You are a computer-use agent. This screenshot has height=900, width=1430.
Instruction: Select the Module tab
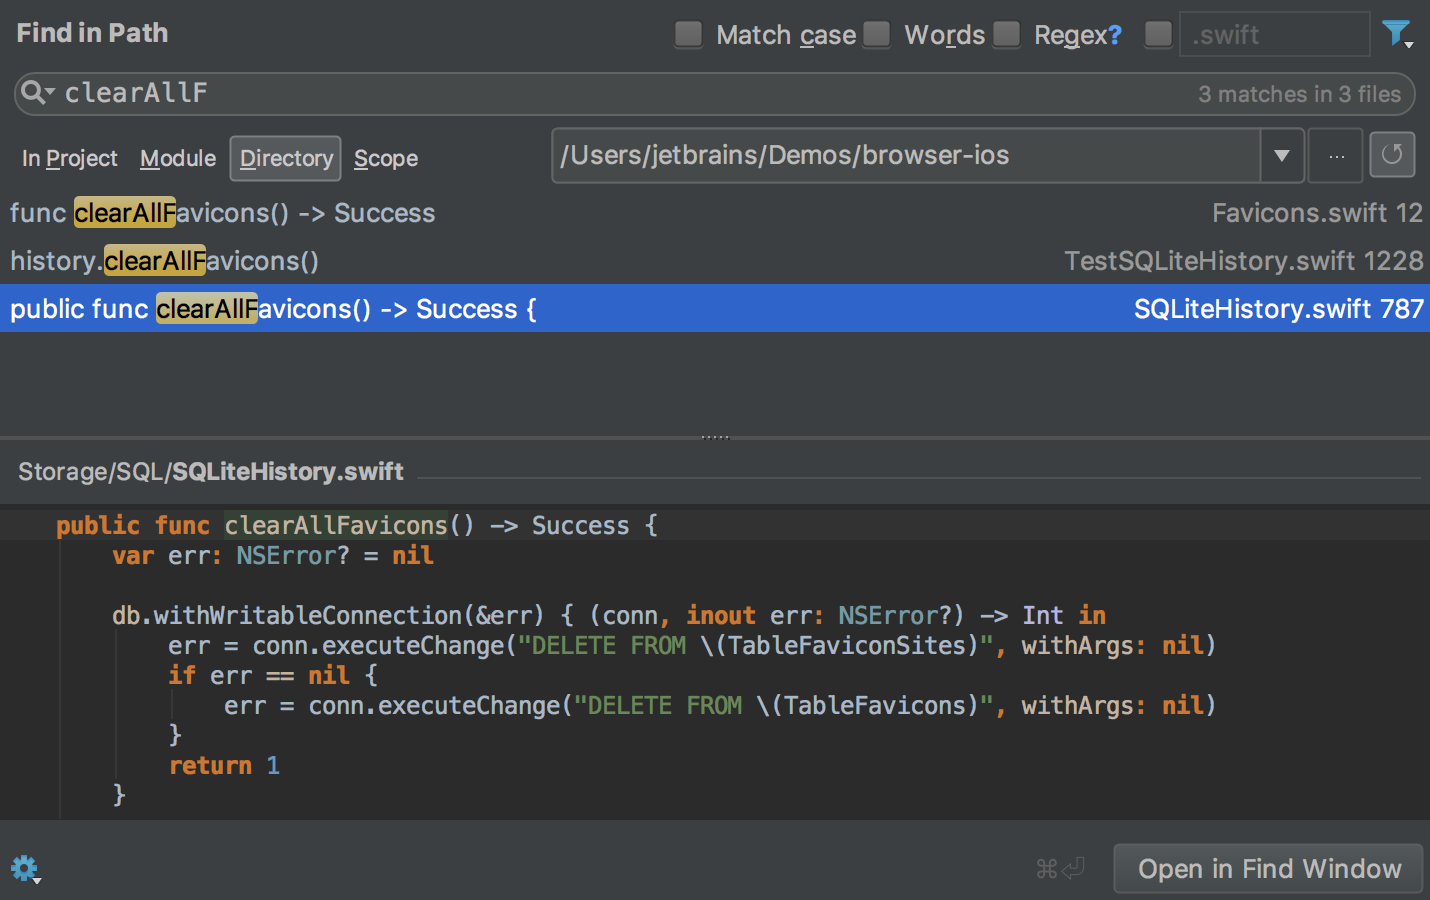(178, 159)
